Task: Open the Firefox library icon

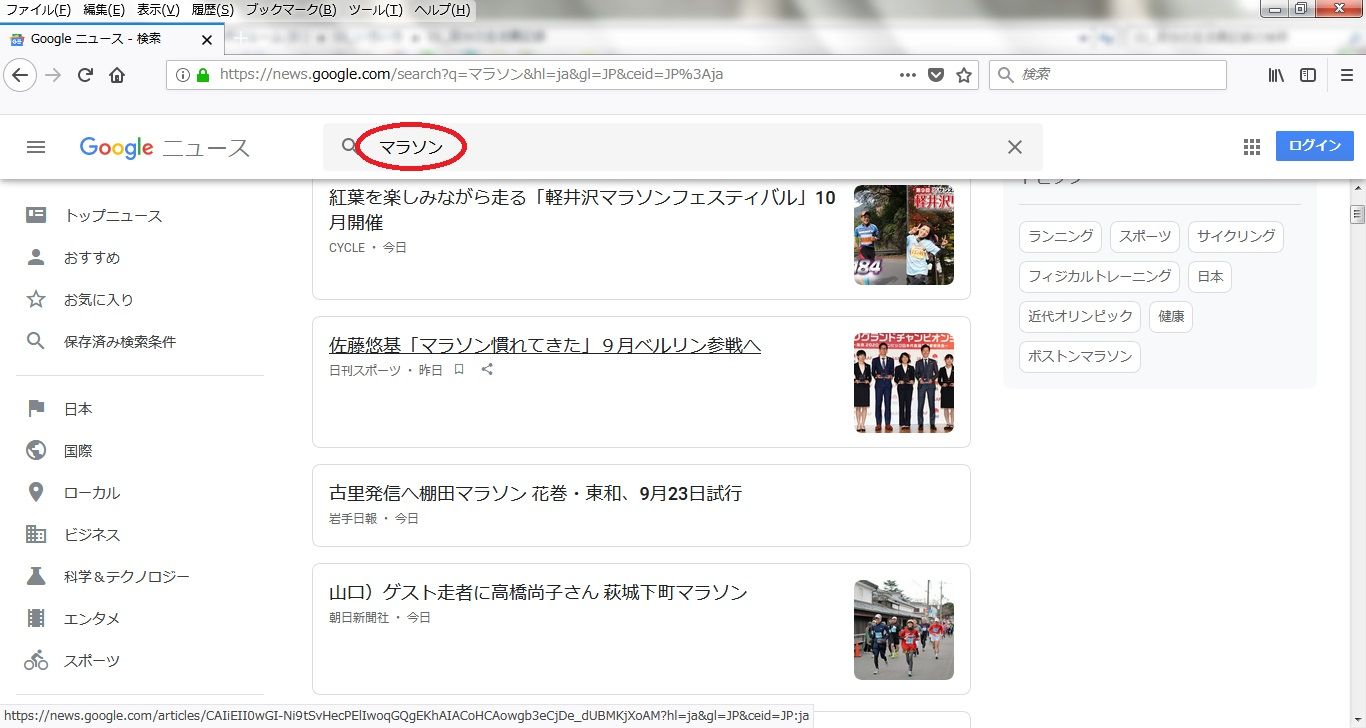Action: [x=1276, y=75]
